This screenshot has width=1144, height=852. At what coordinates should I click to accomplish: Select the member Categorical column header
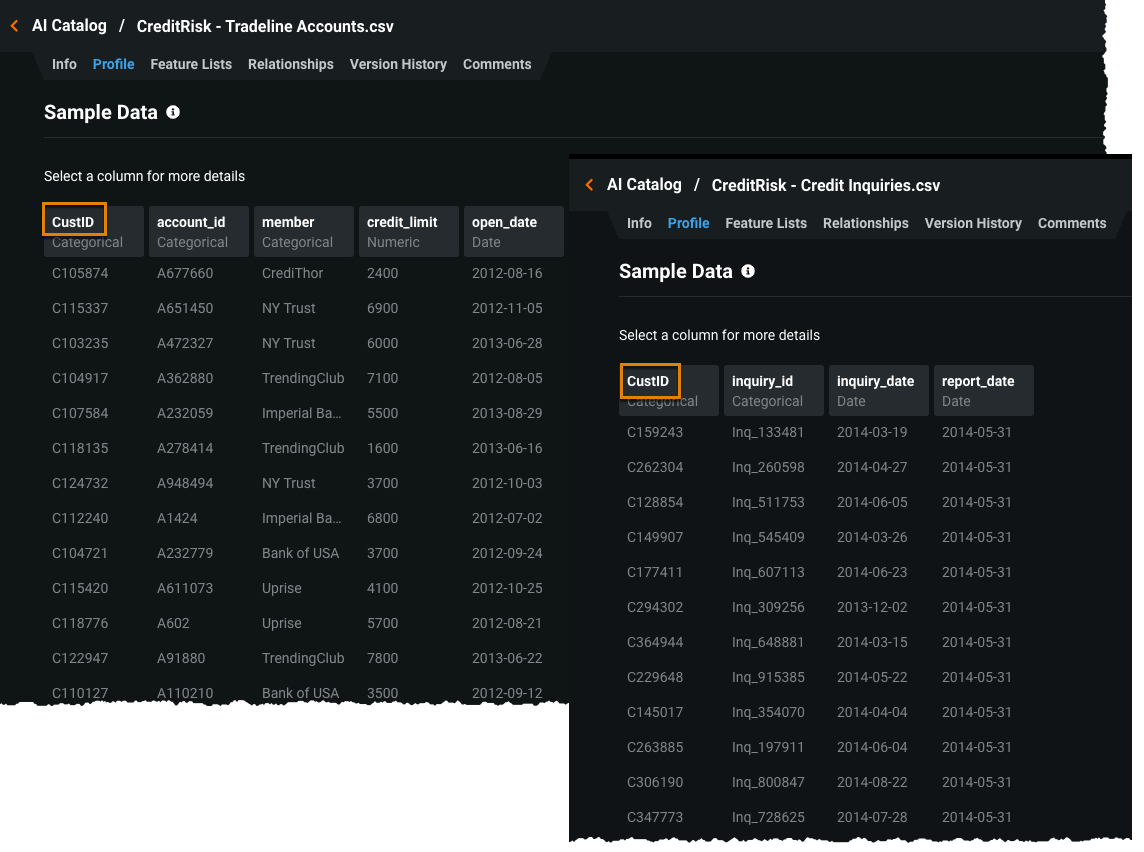[303, 231]
